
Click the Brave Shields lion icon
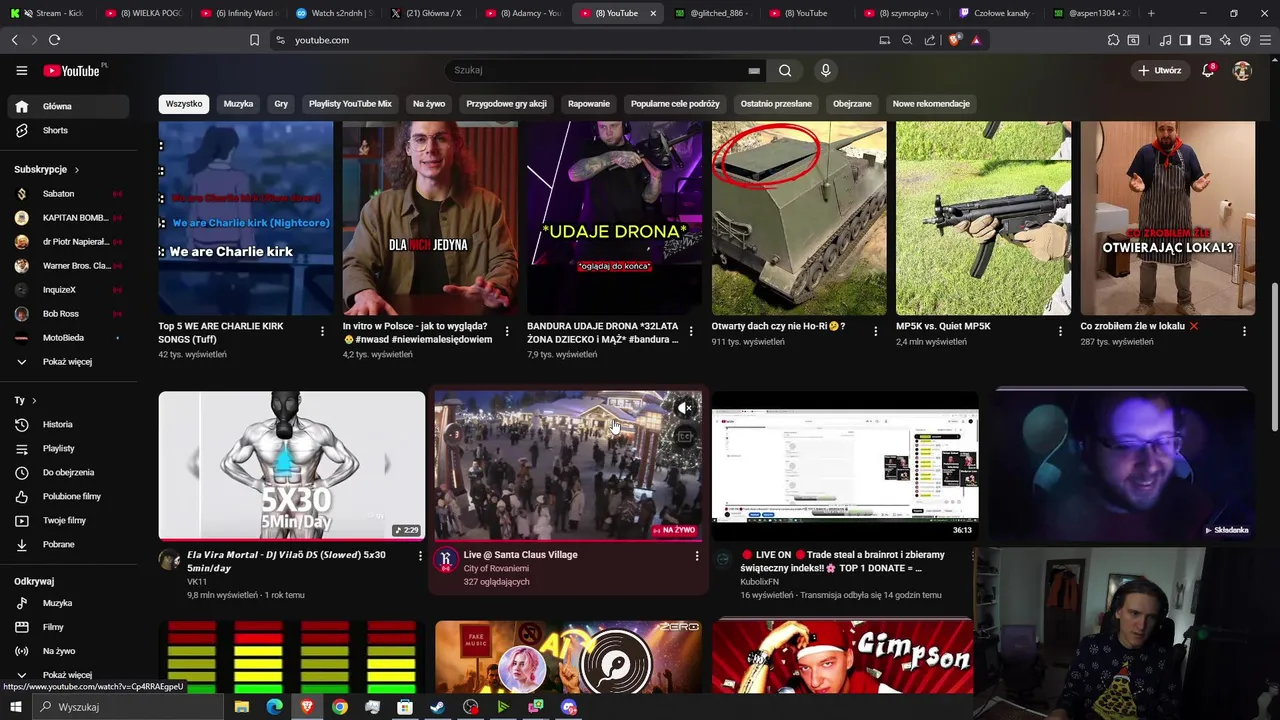(x=954, y=40)
